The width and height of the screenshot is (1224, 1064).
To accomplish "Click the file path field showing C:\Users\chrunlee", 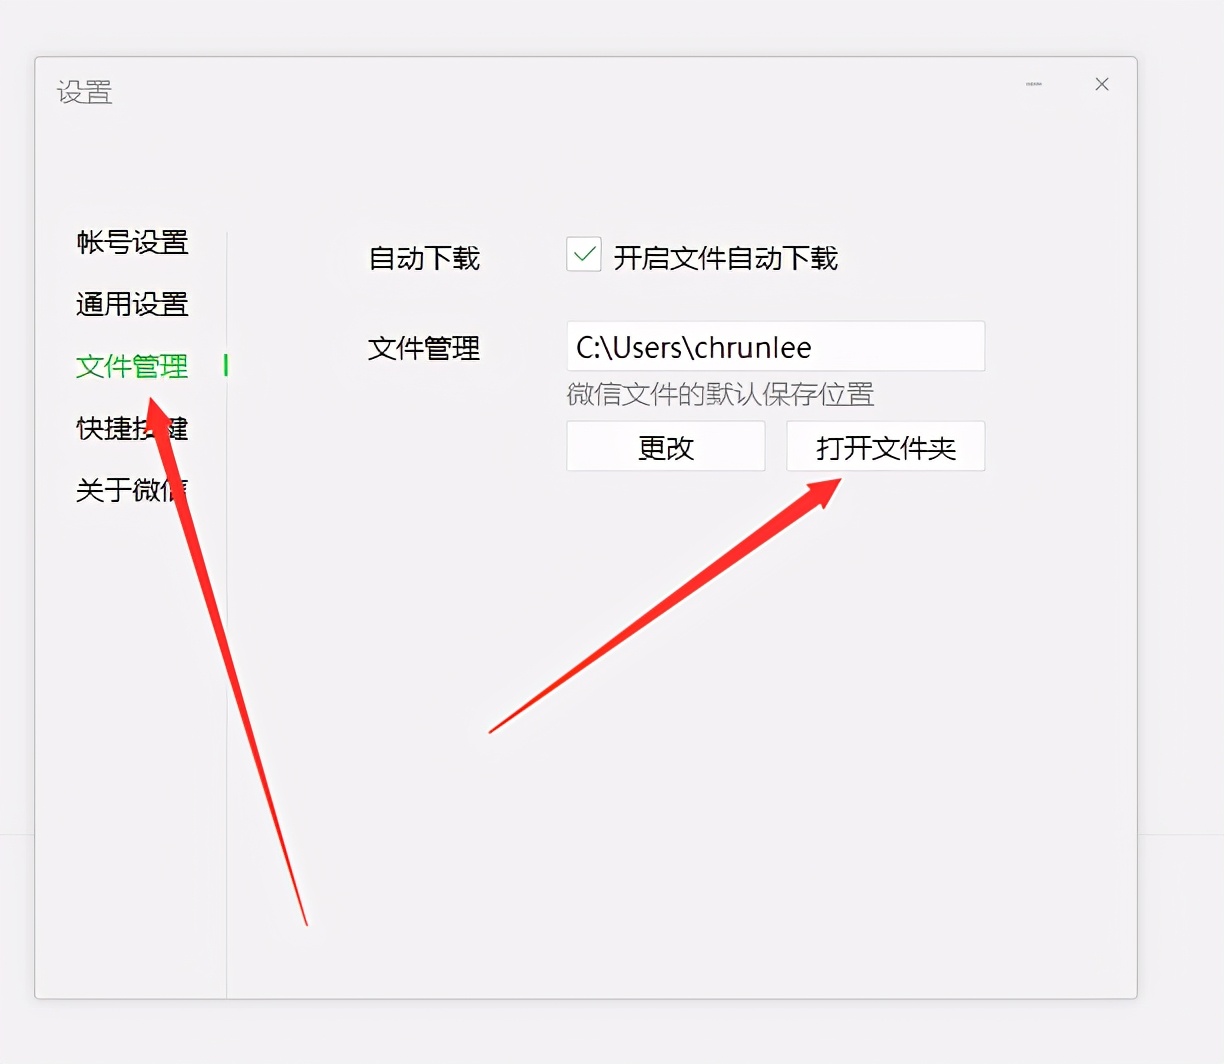I will pyautogui.click(x=775, y=346).
